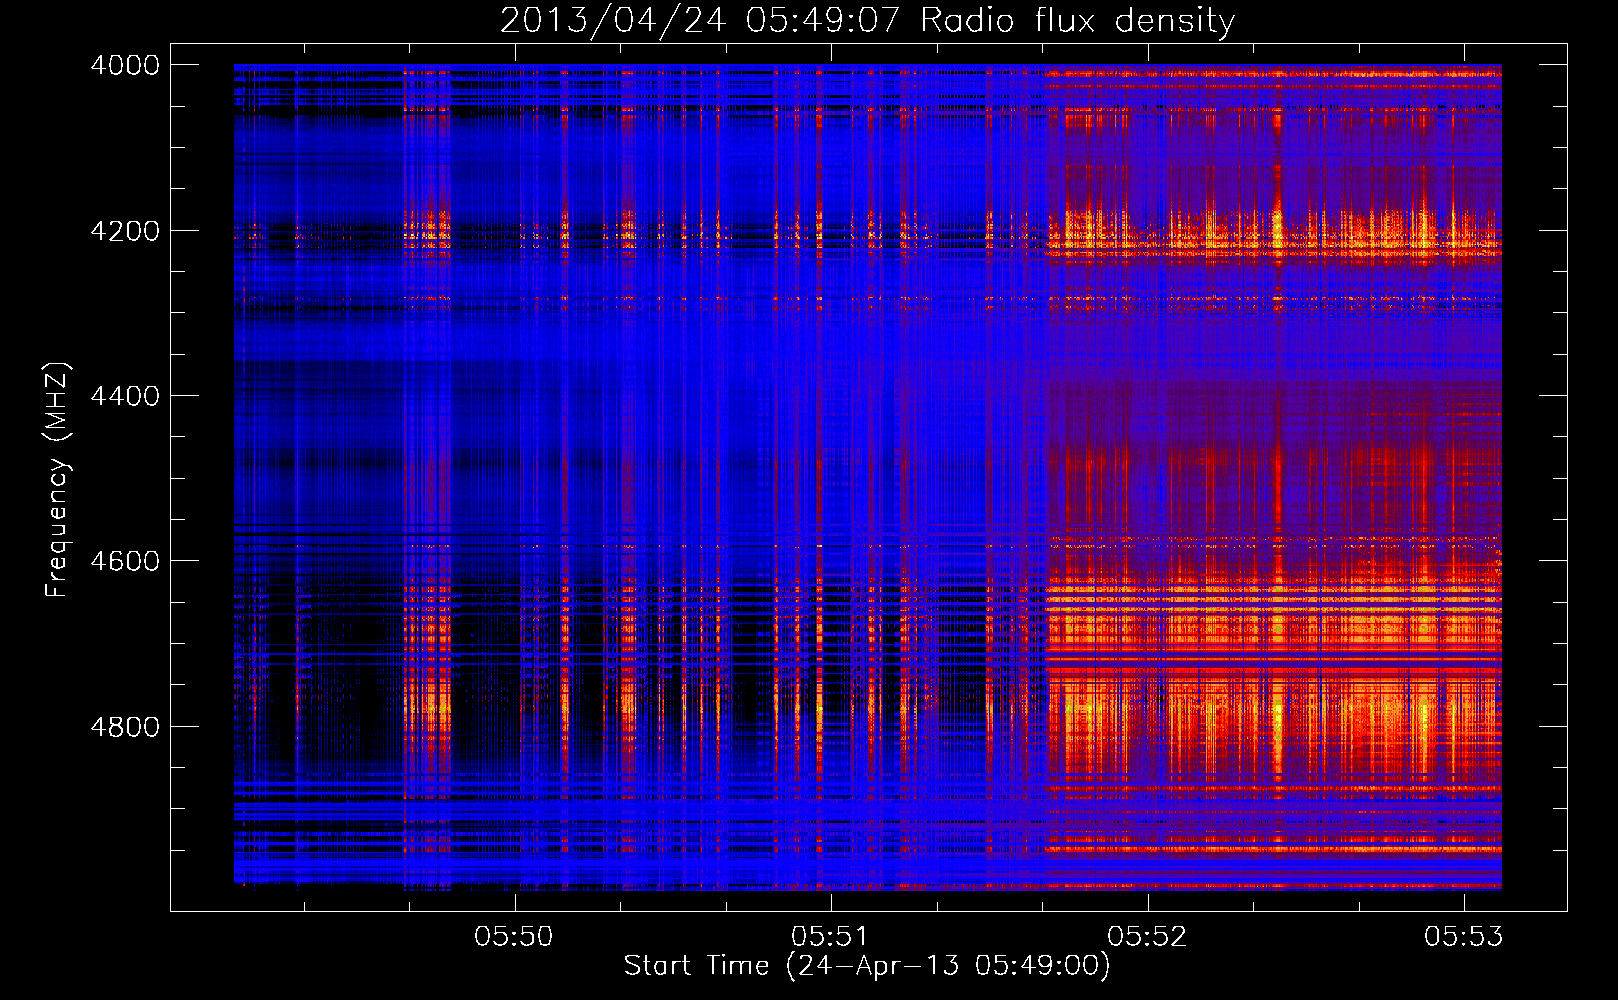
Task: Click the 'Frequency (MHZ)' axis title
Action: click(58, 480)
